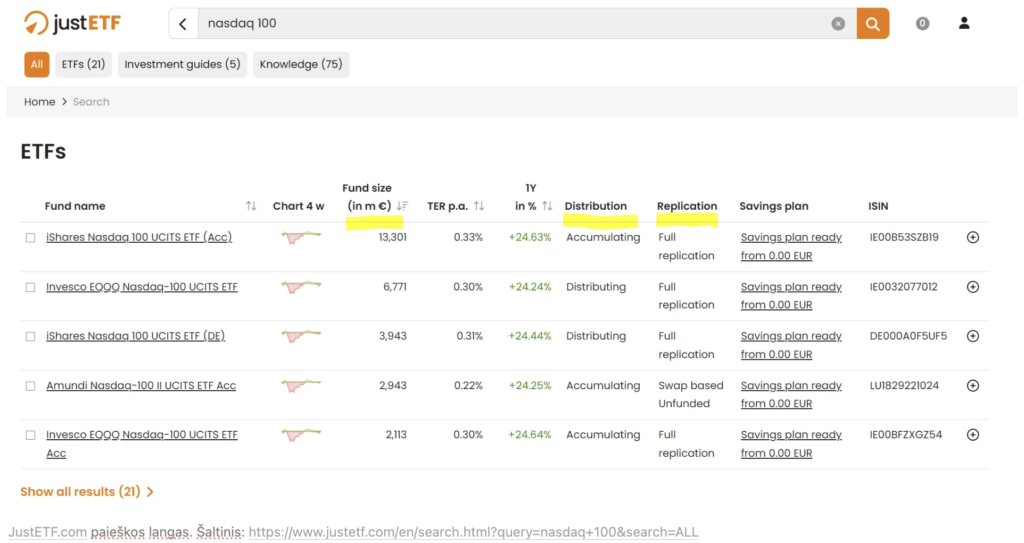Click the back arrow beside search field

183,24
